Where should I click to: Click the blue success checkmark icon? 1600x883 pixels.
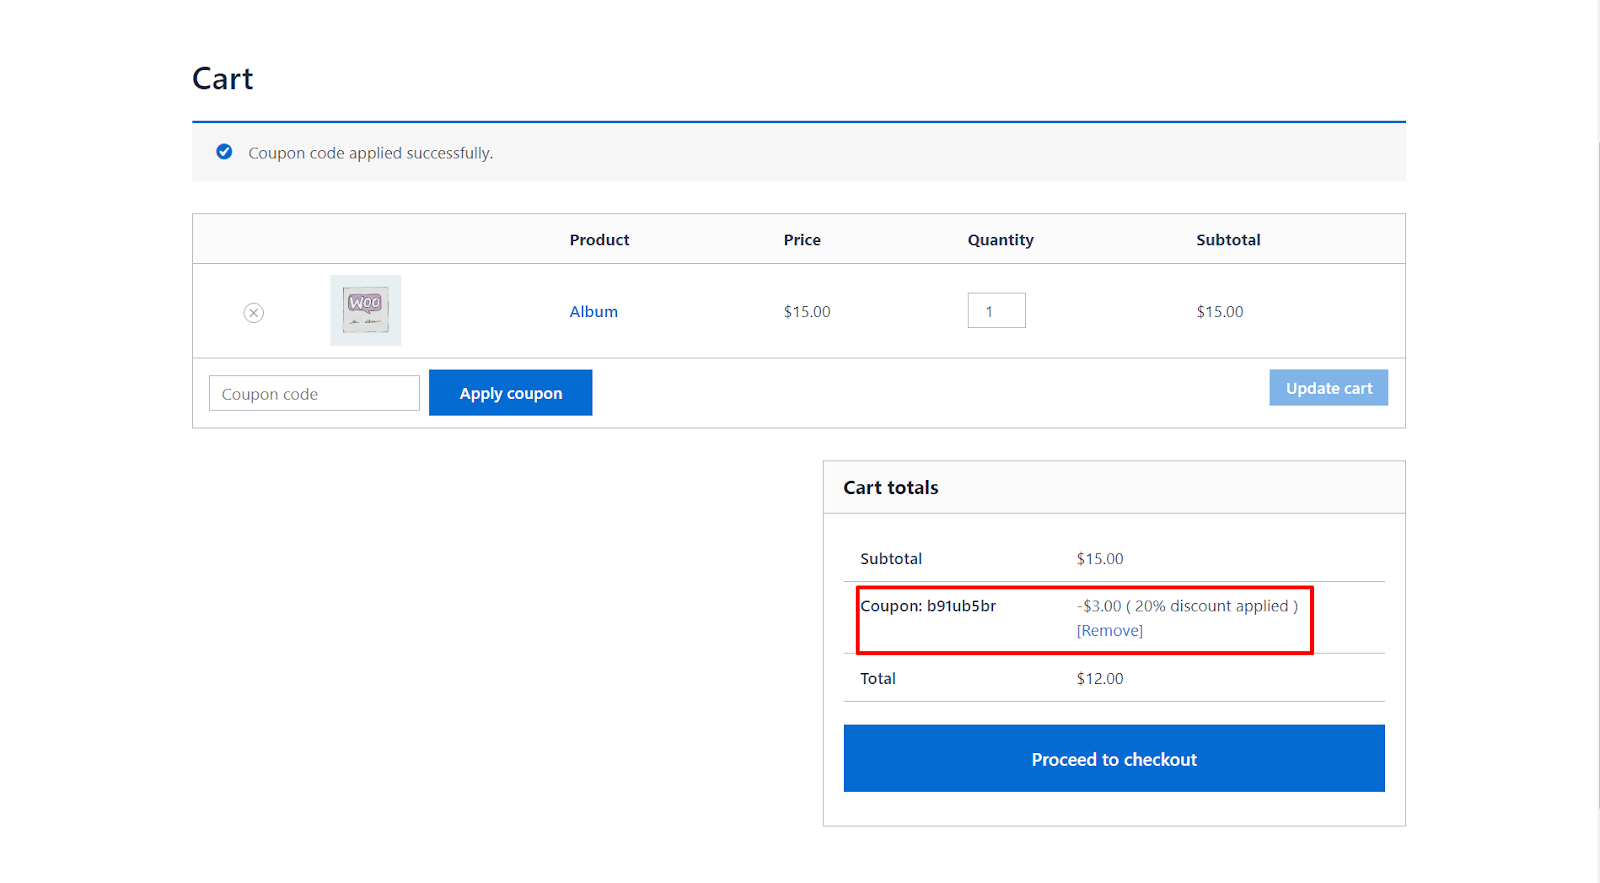point(224,152)
